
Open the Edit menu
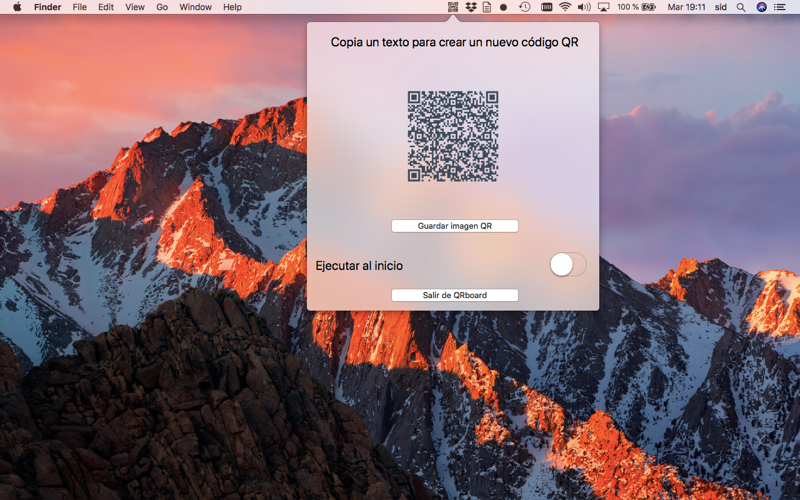(106, 7)
